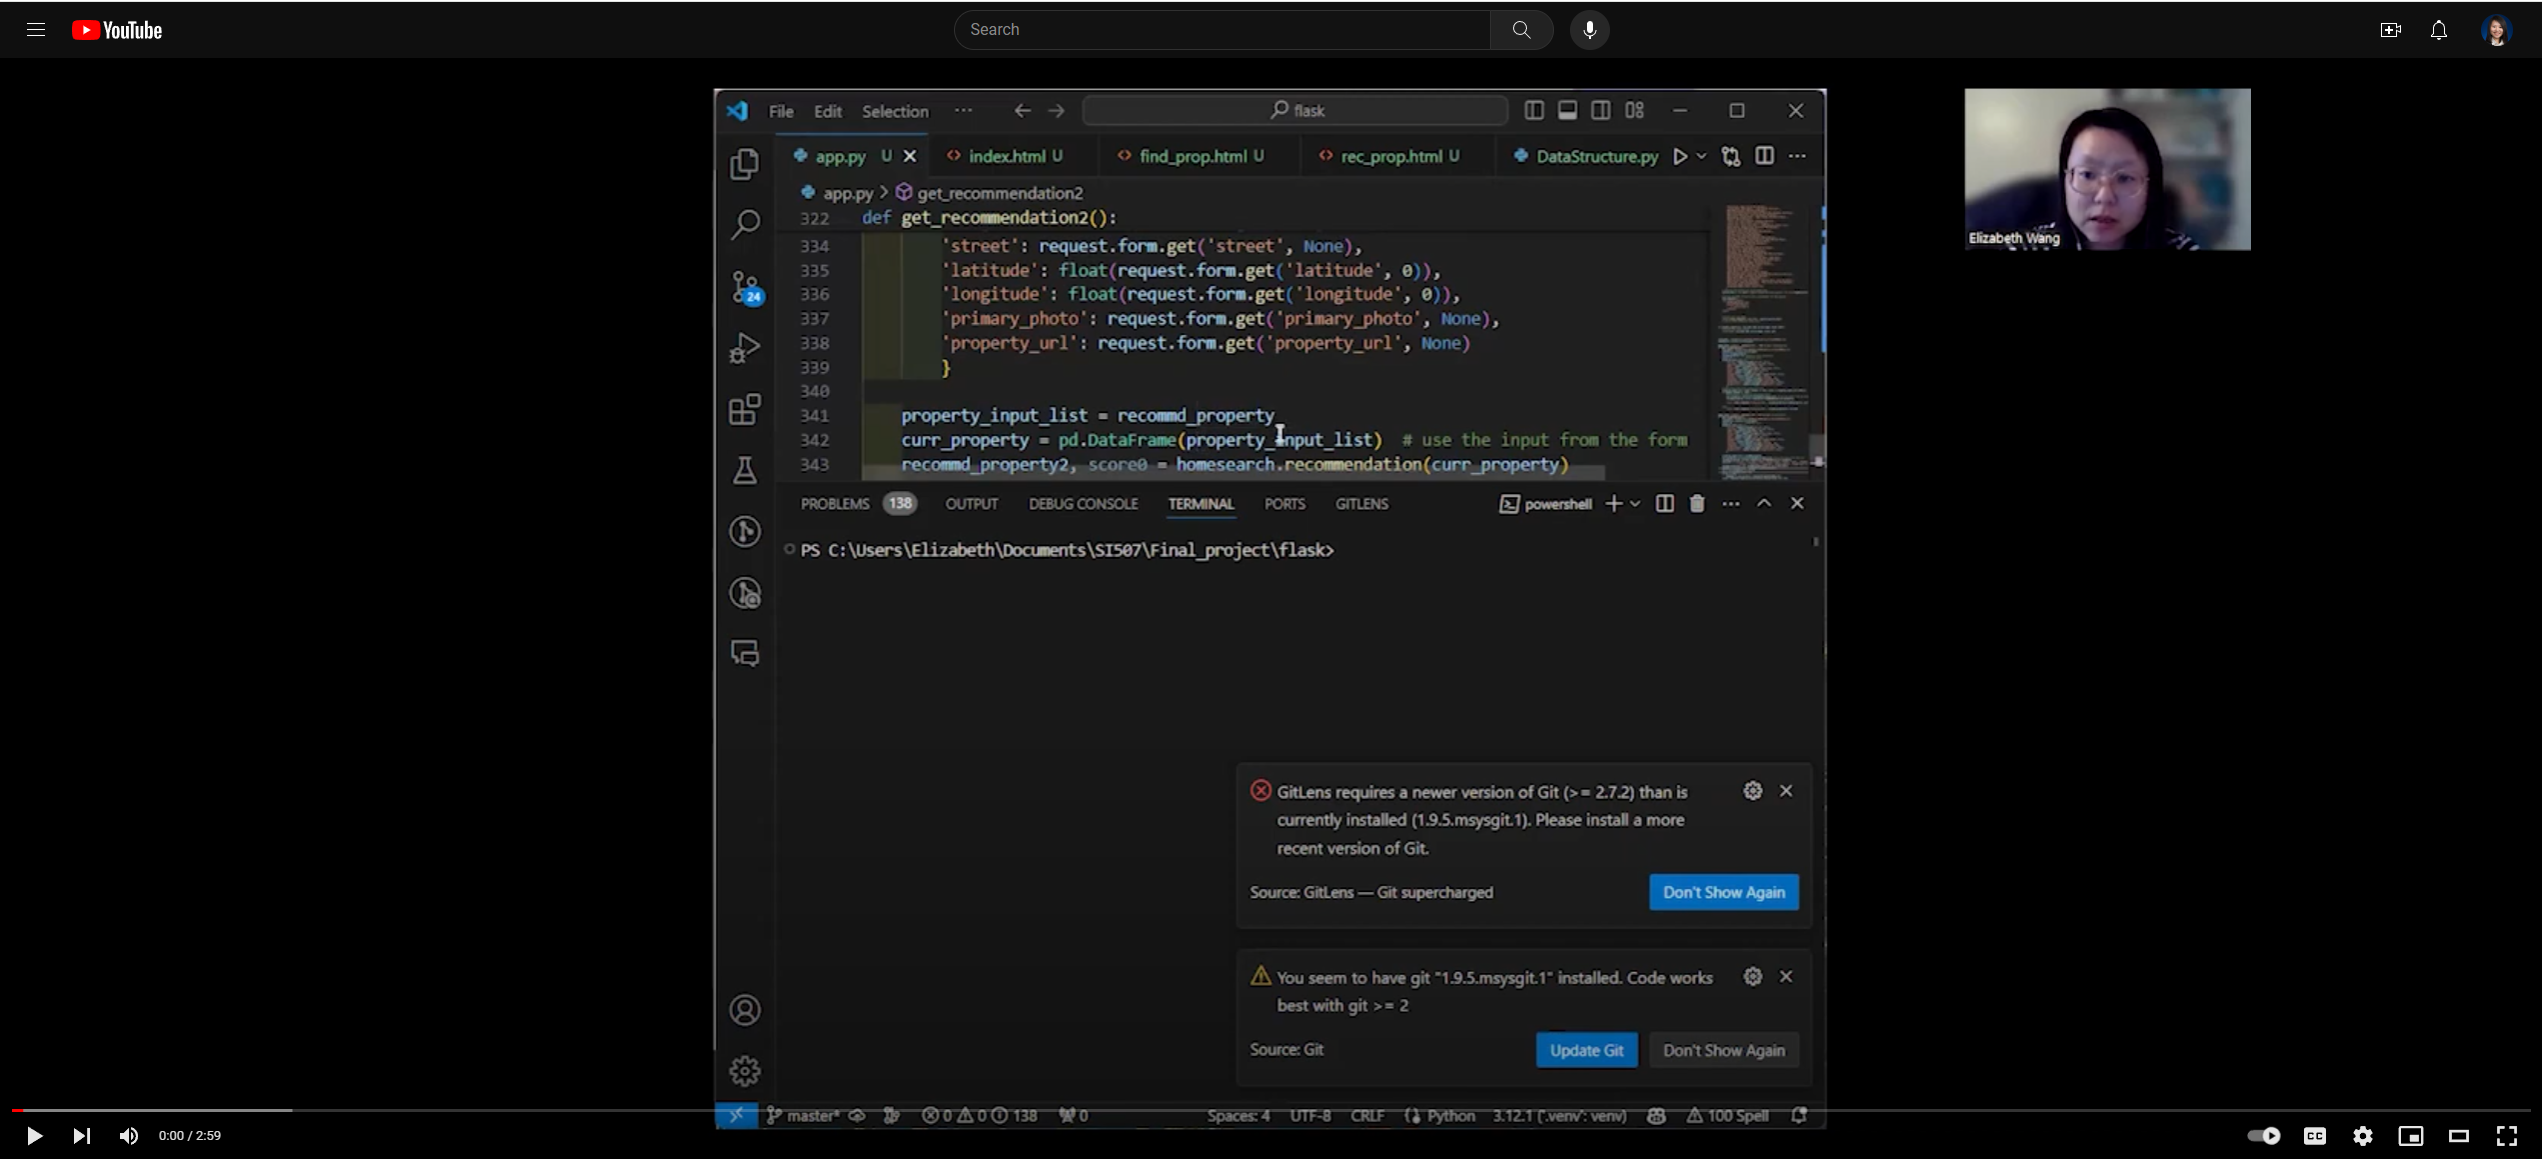This screenshot has width=2542, height=1159.
Task: Switch to the DEBUG CONSOLE tab
Action: (x=1083, y=504)
